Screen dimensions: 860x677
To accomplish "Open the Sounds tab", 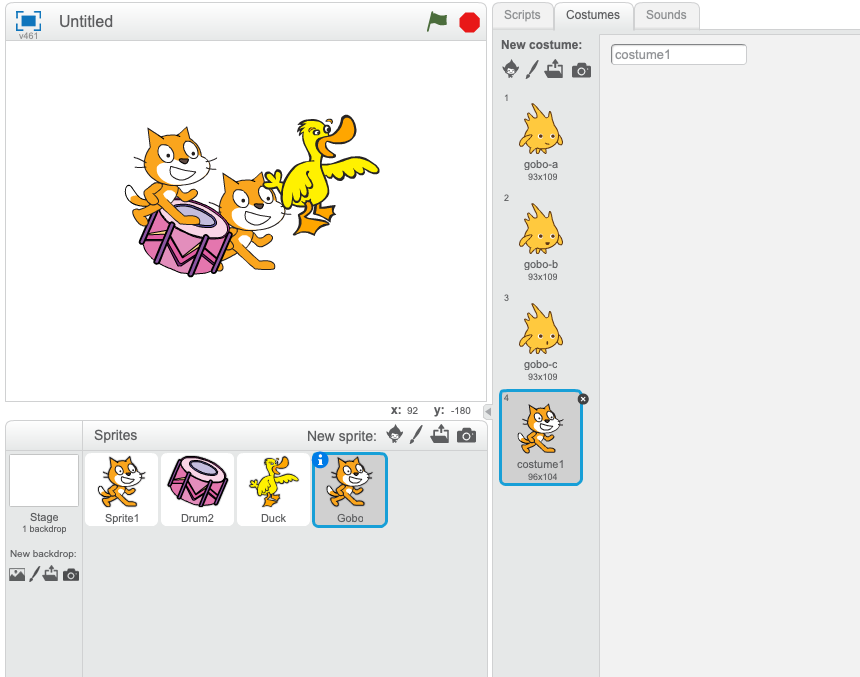I will (x=666, y=15).
